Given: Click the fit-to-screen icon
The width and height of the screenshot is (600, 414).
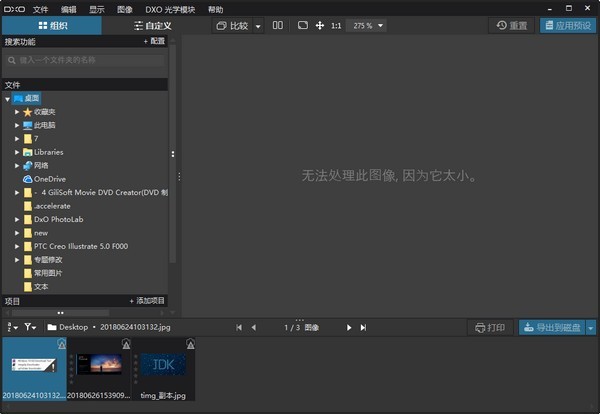Looking at the screenshot, I should coord(303,25).
